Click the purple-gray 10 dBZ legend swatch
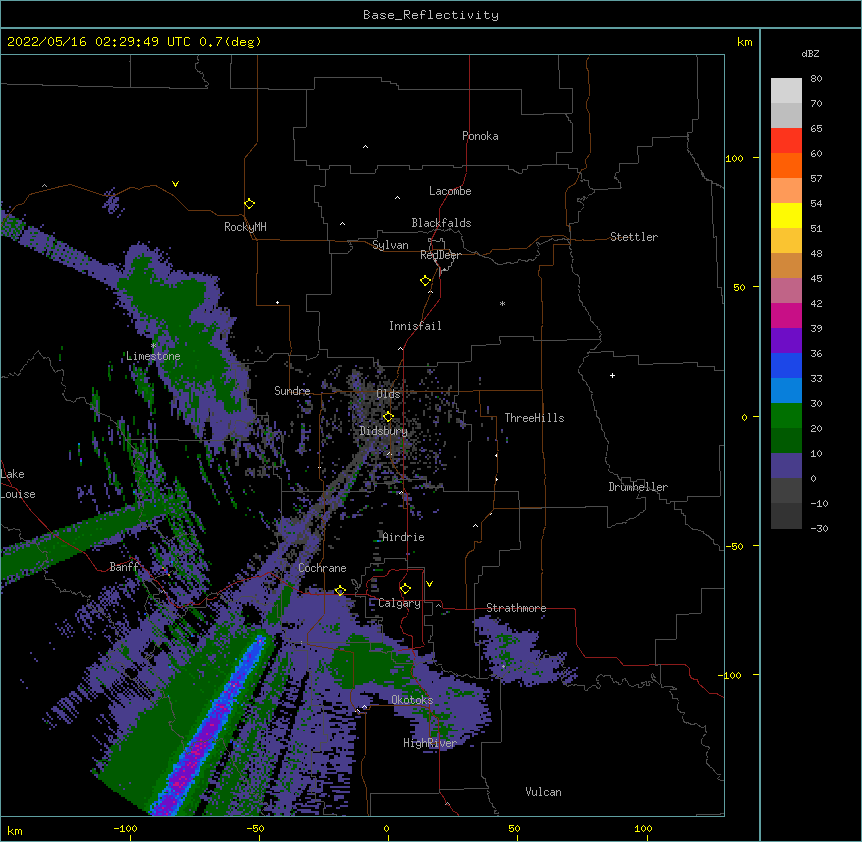 (786, 466)
